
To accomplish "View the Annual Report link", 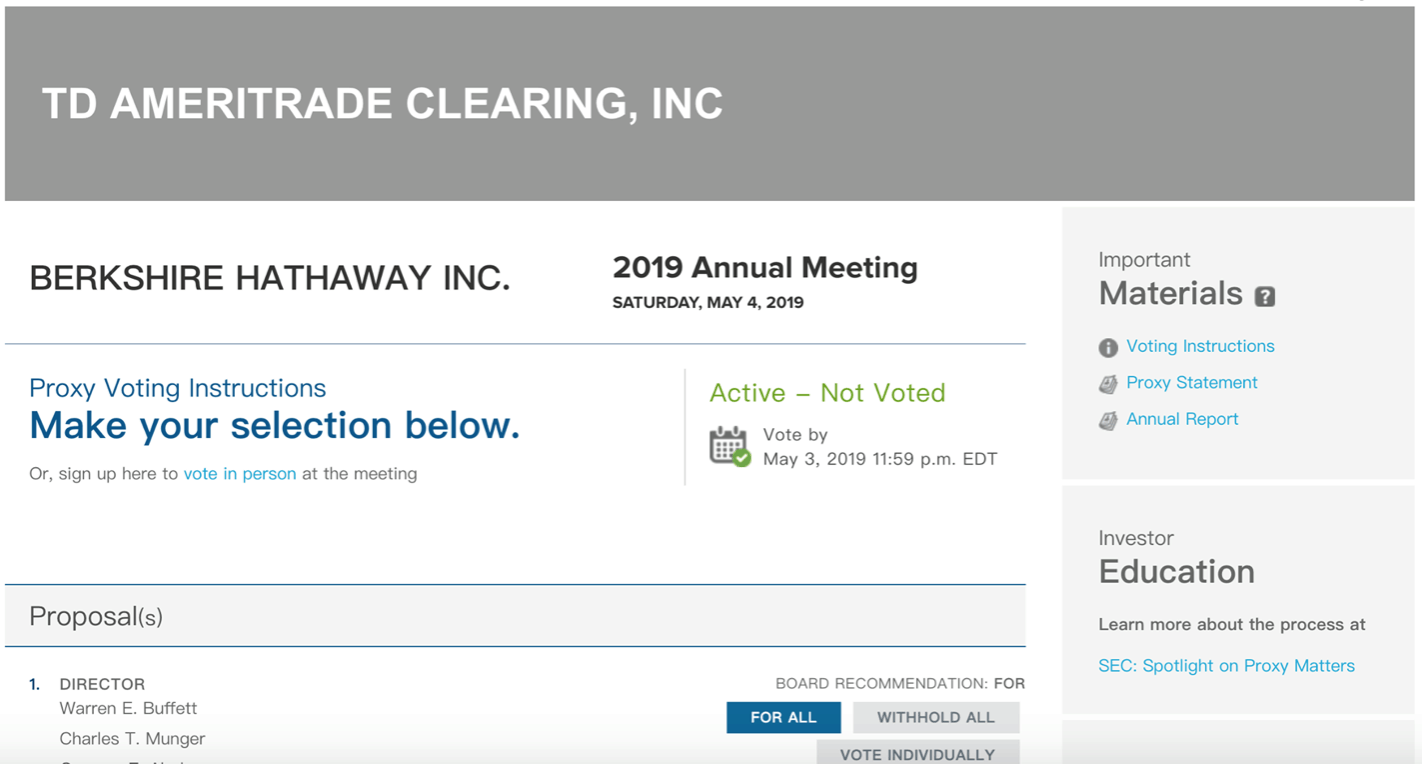I will 1182,419.
